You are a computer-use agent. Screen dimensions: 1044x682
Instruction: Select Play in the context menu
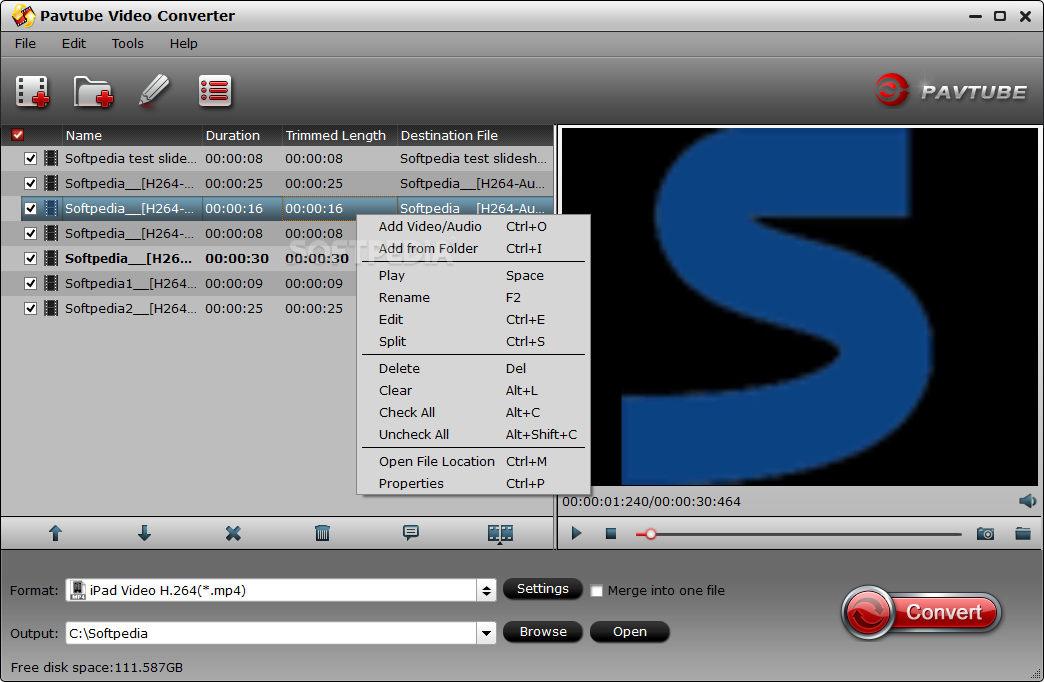point(473,275)
